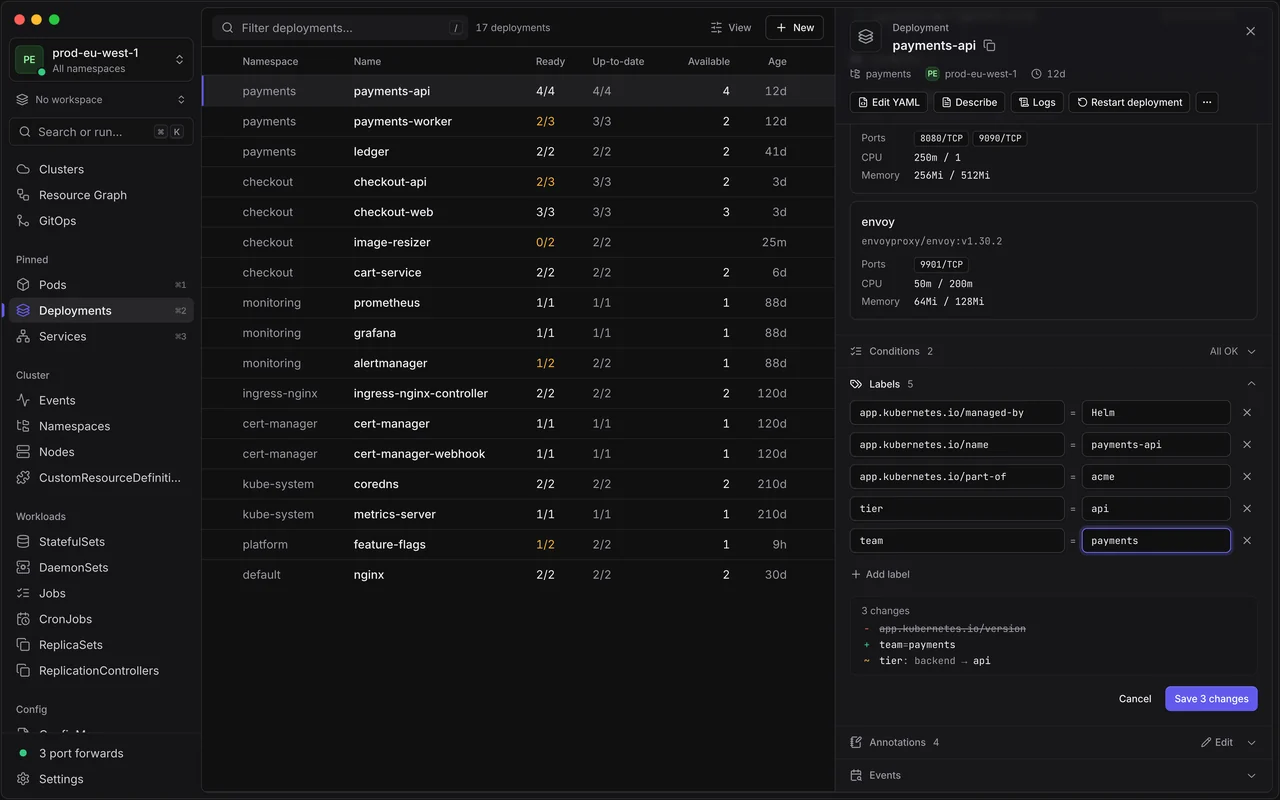Select the image-resizer deployment row

518,242
